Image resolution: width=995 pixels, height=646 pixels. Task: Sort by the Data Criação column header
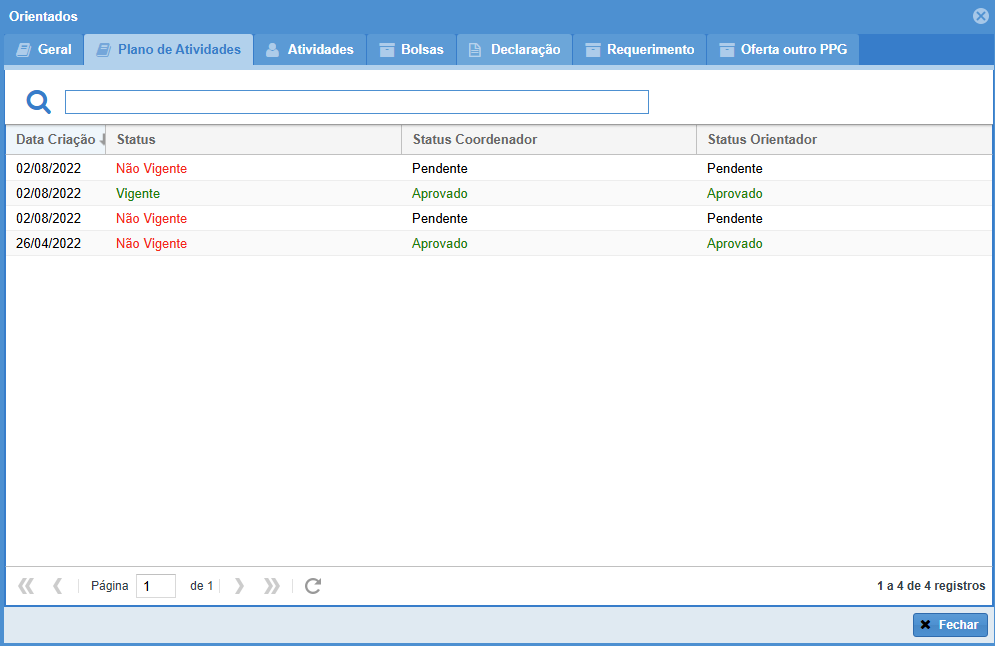(56, 140)
